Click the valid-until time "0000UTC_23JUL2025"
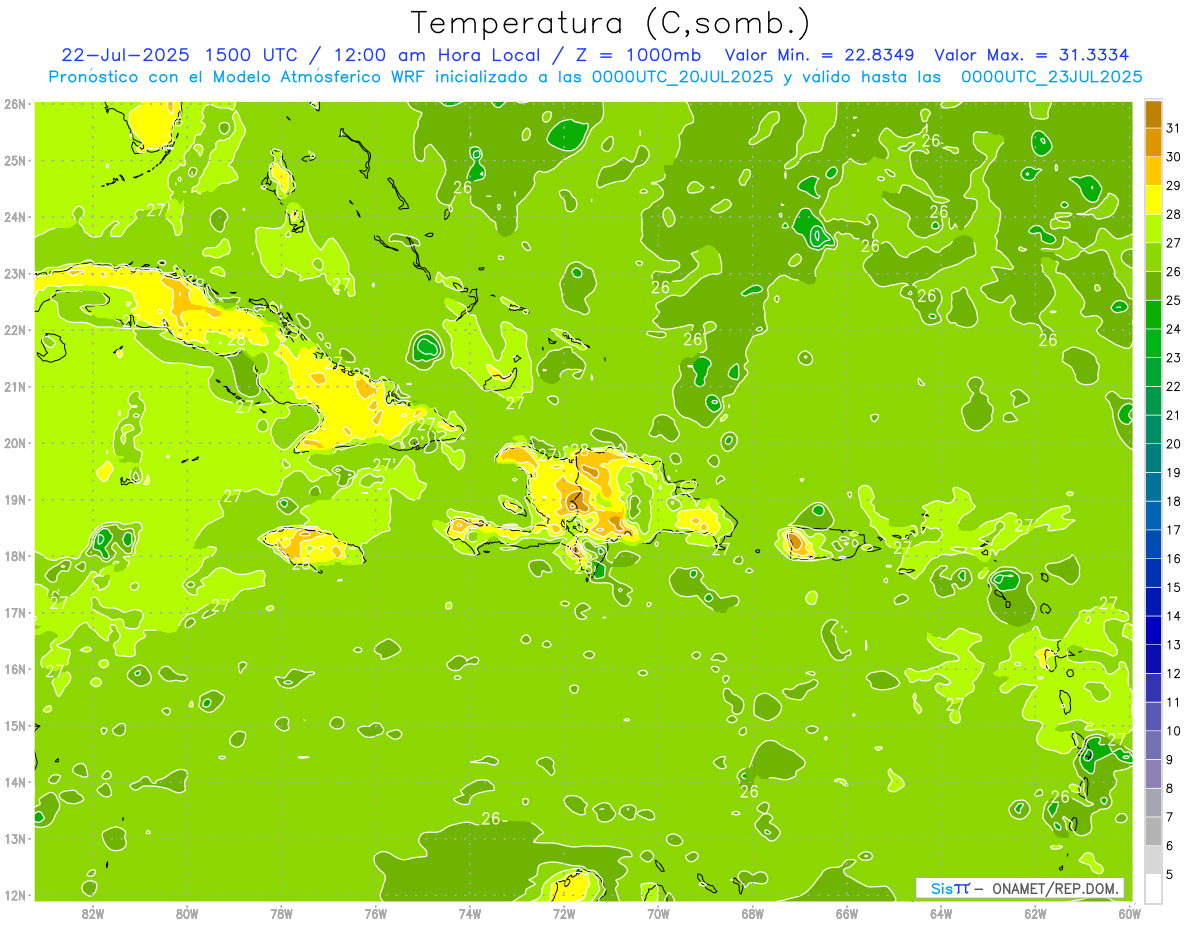Screen dimensions: 1200x927 coord(1051,77)
